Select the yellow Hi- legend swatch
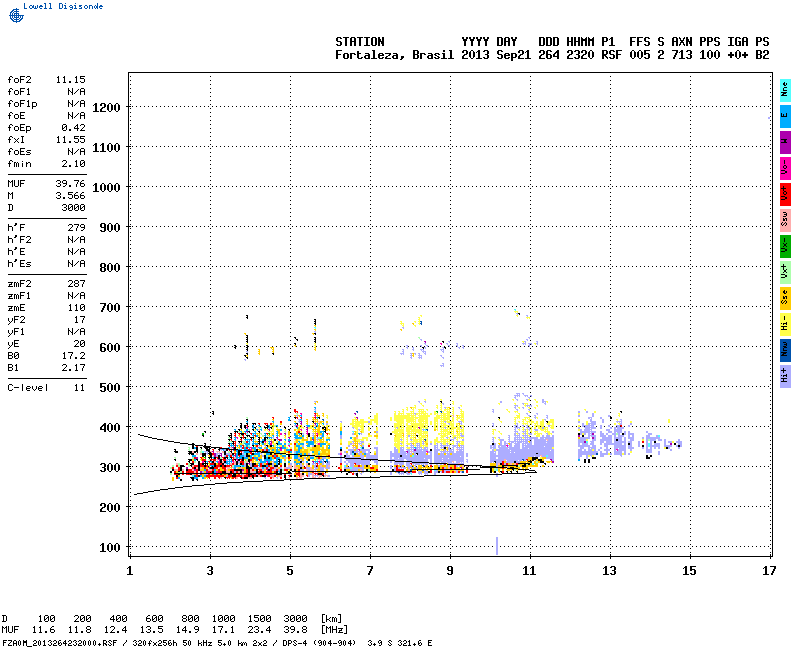Viewport: 800px width, 650px height. click(785, 324)
